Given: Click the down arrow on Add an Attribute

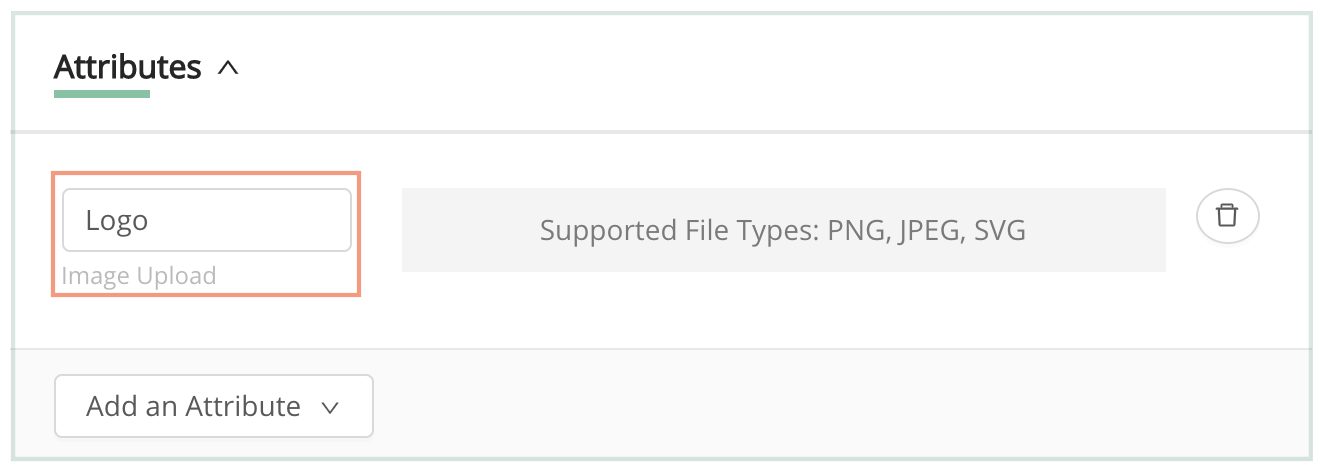Looking at the screenshot, I should tap(330, 407).
